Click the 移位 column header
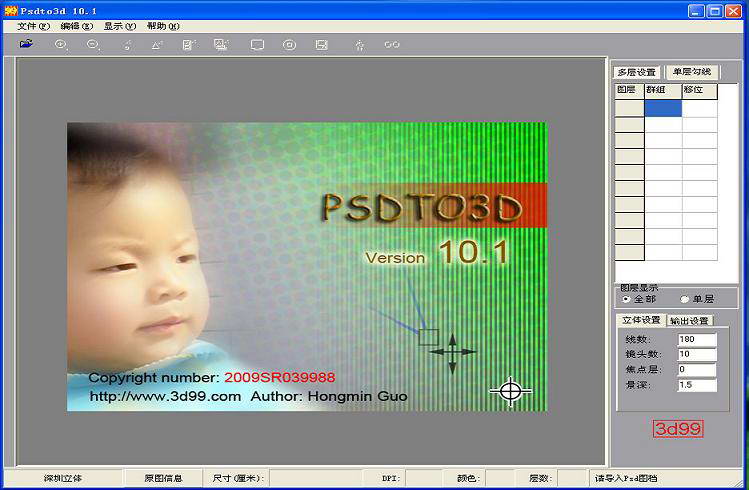 [700, 91]
